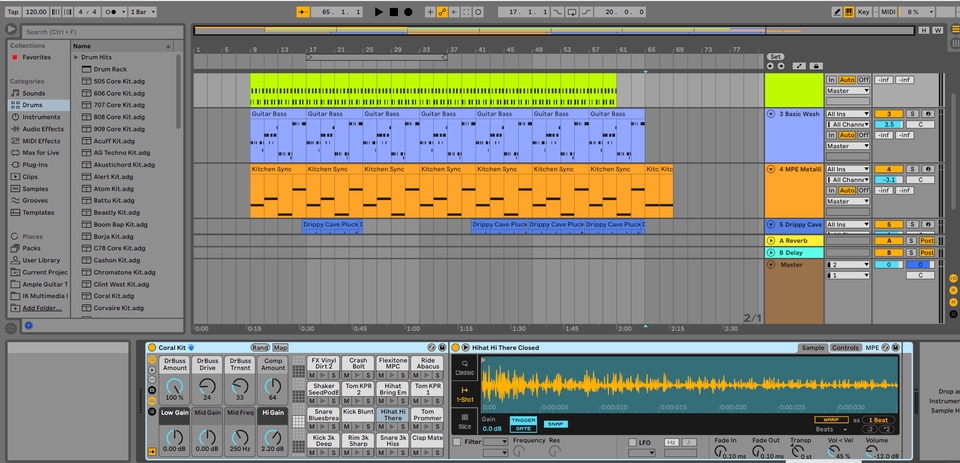Enable the Filter checkbox in Simpler
Screen dimensions: 960x463
click(x=457, y=442)
